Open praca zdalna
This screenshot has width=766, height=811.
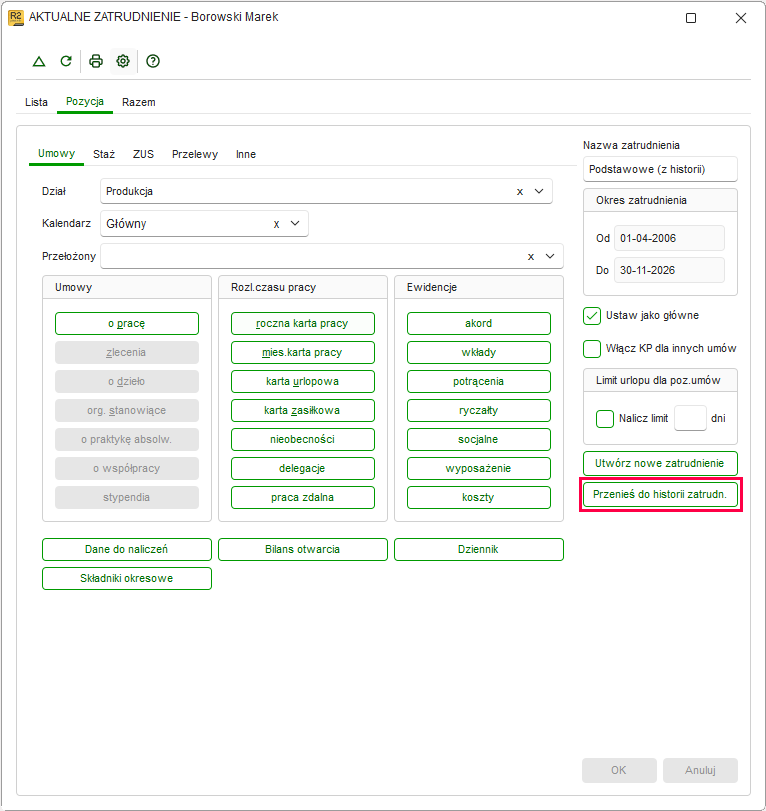tap(303, 498)
